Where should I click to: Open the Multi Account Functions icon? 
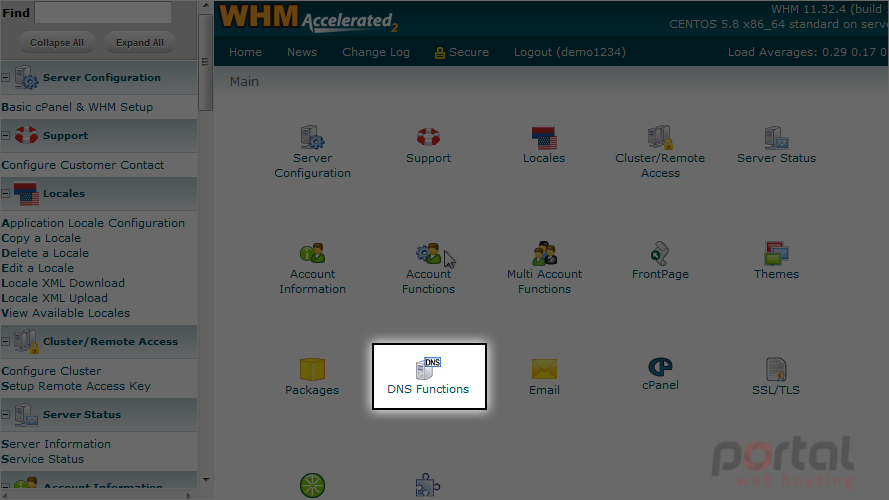pyautogui.click(x=544, y=253)
